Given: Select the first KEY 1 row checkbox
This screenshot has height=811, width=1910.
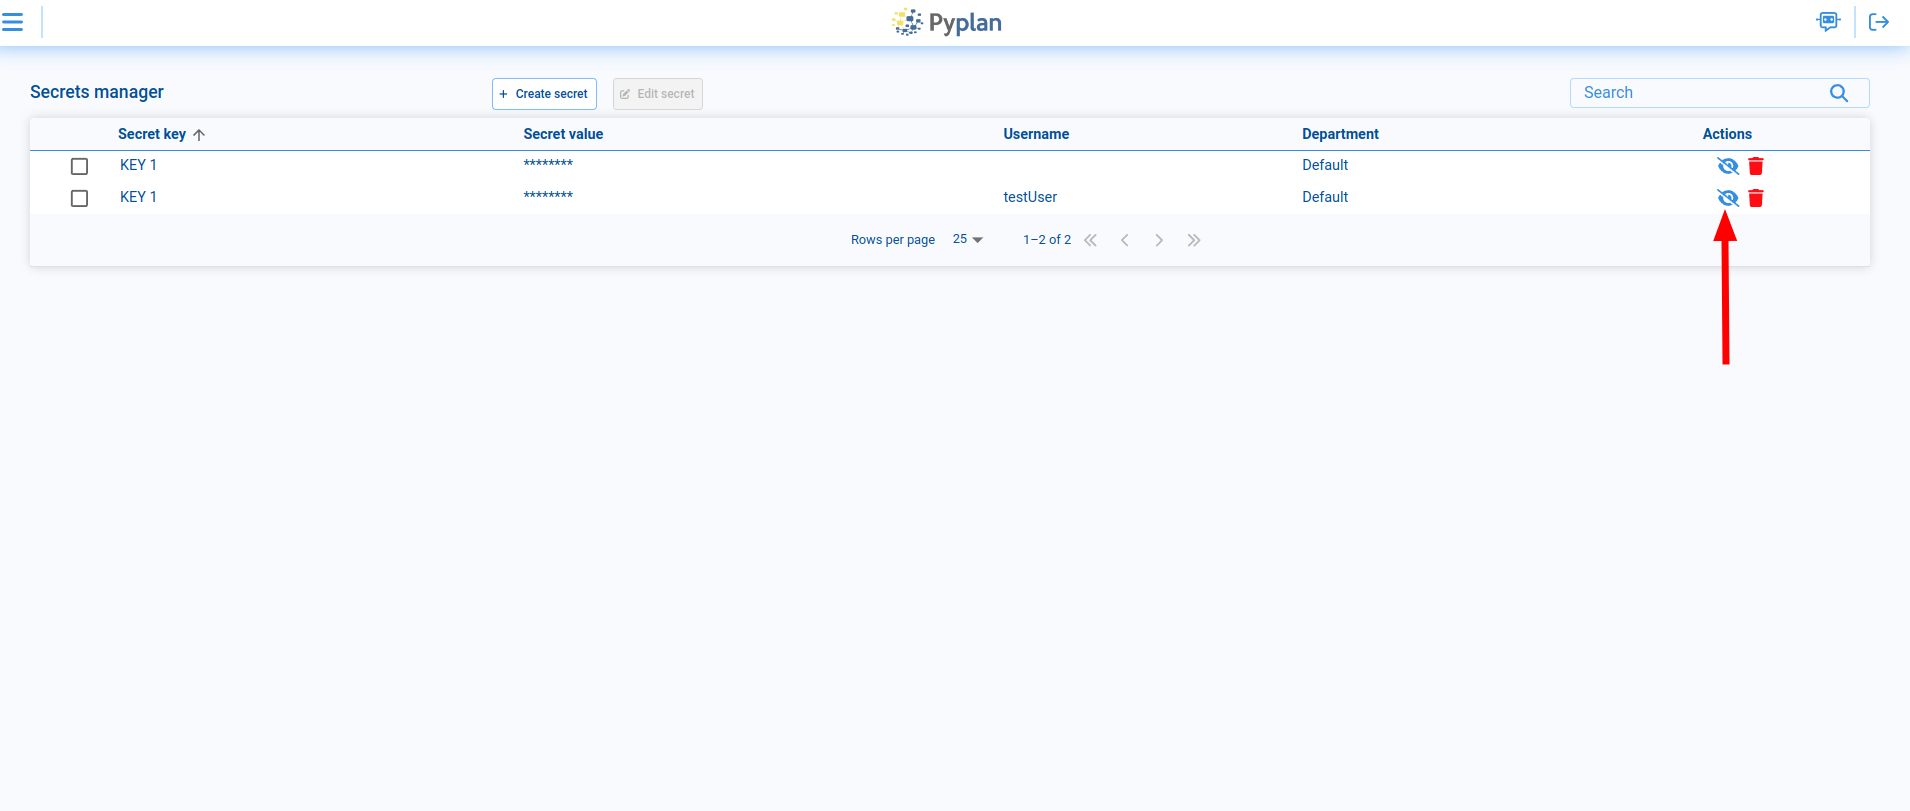Looking at the screenshot, I should 80,166.
